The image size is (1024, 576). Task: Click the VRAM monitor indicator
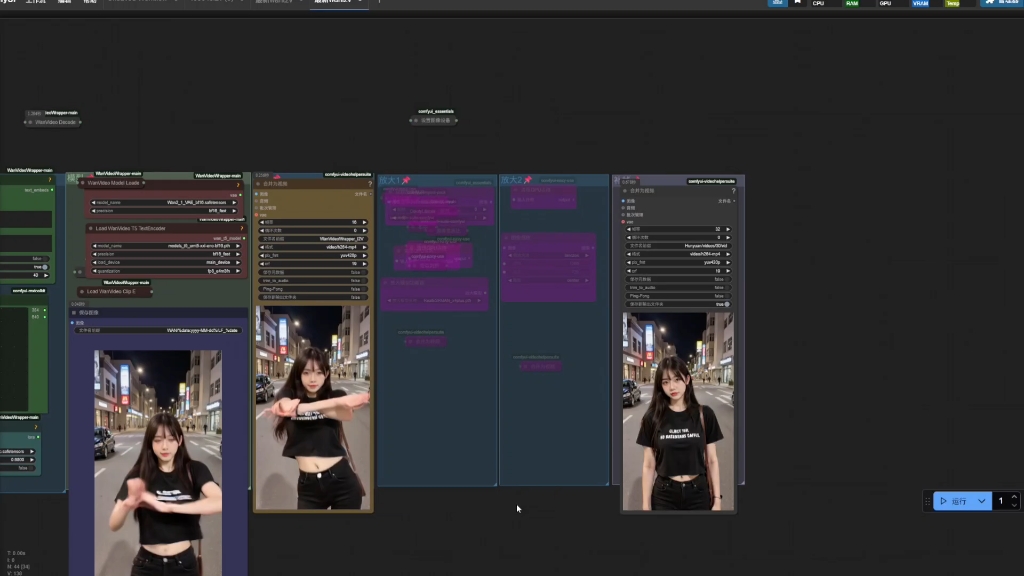click(920, 4)
